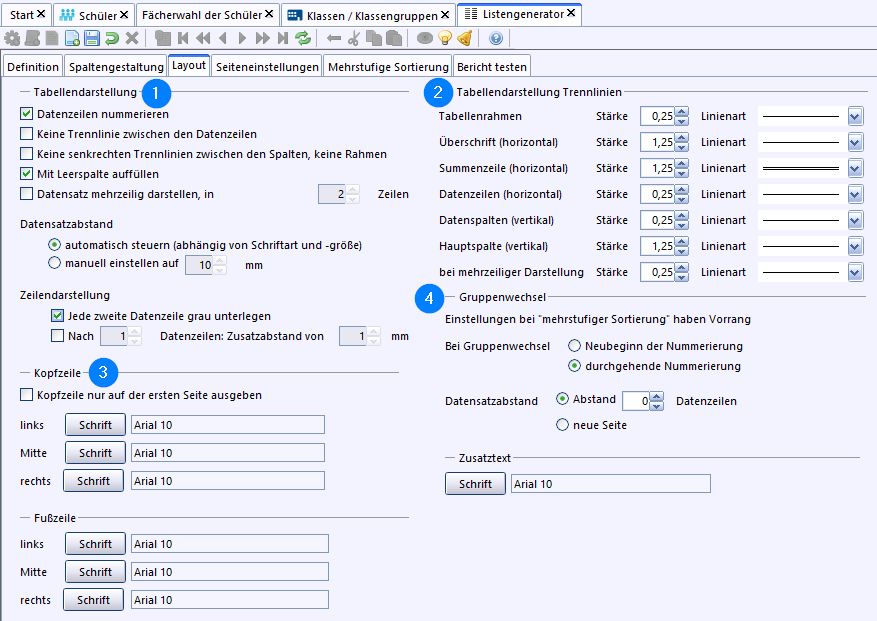
Task: Click Schrift button for Kopfzeile Mitte
Action: (x=95, y=453)
